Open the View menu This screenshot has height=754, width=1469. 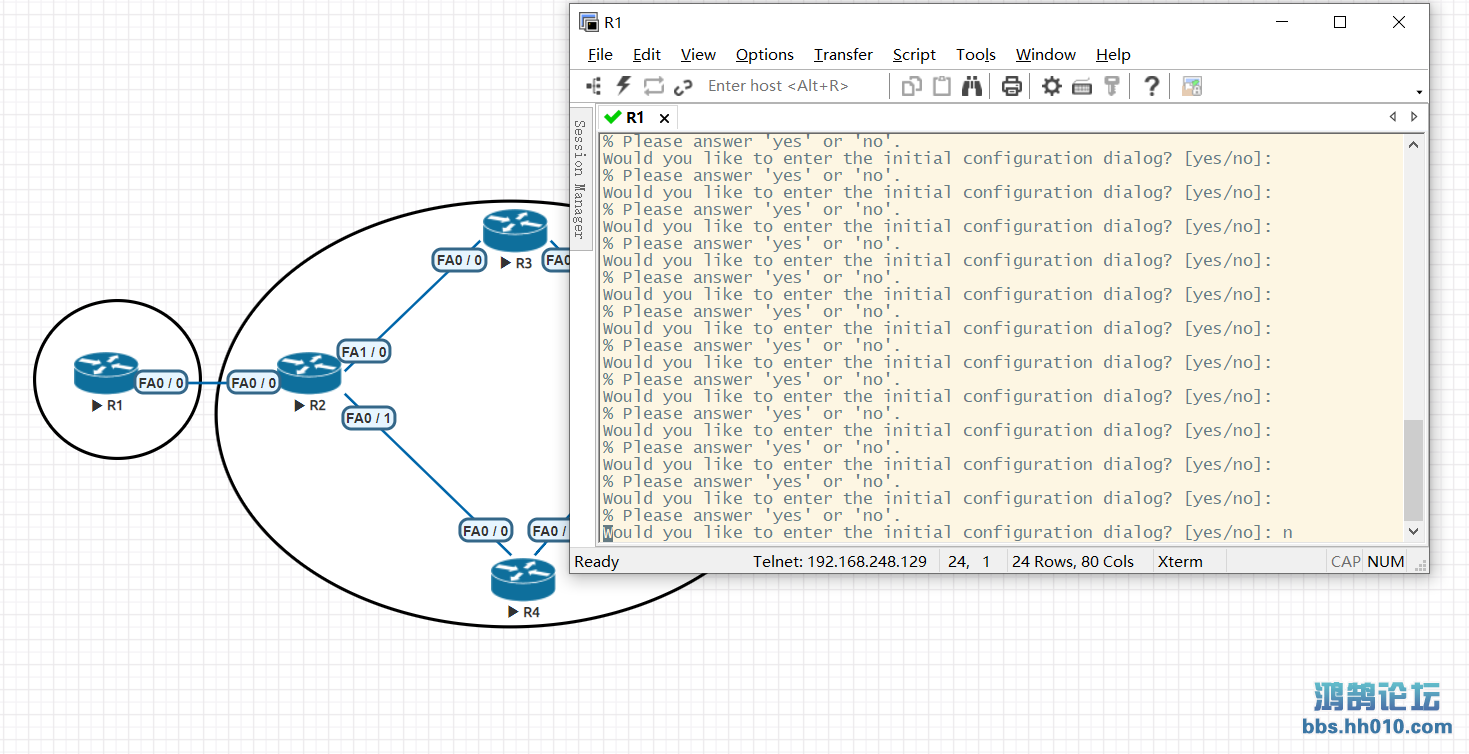(698, 55)
